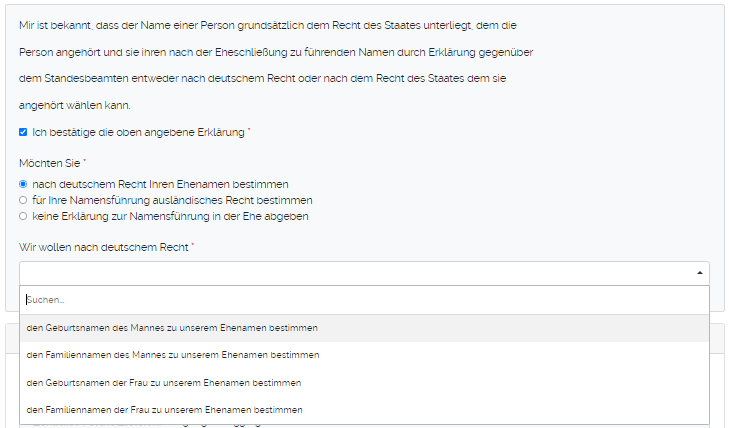This screenshot has height=428, width=729.
Task: Pick 'den Familiennamen des Mannes' from list
Action: point(173,355)
